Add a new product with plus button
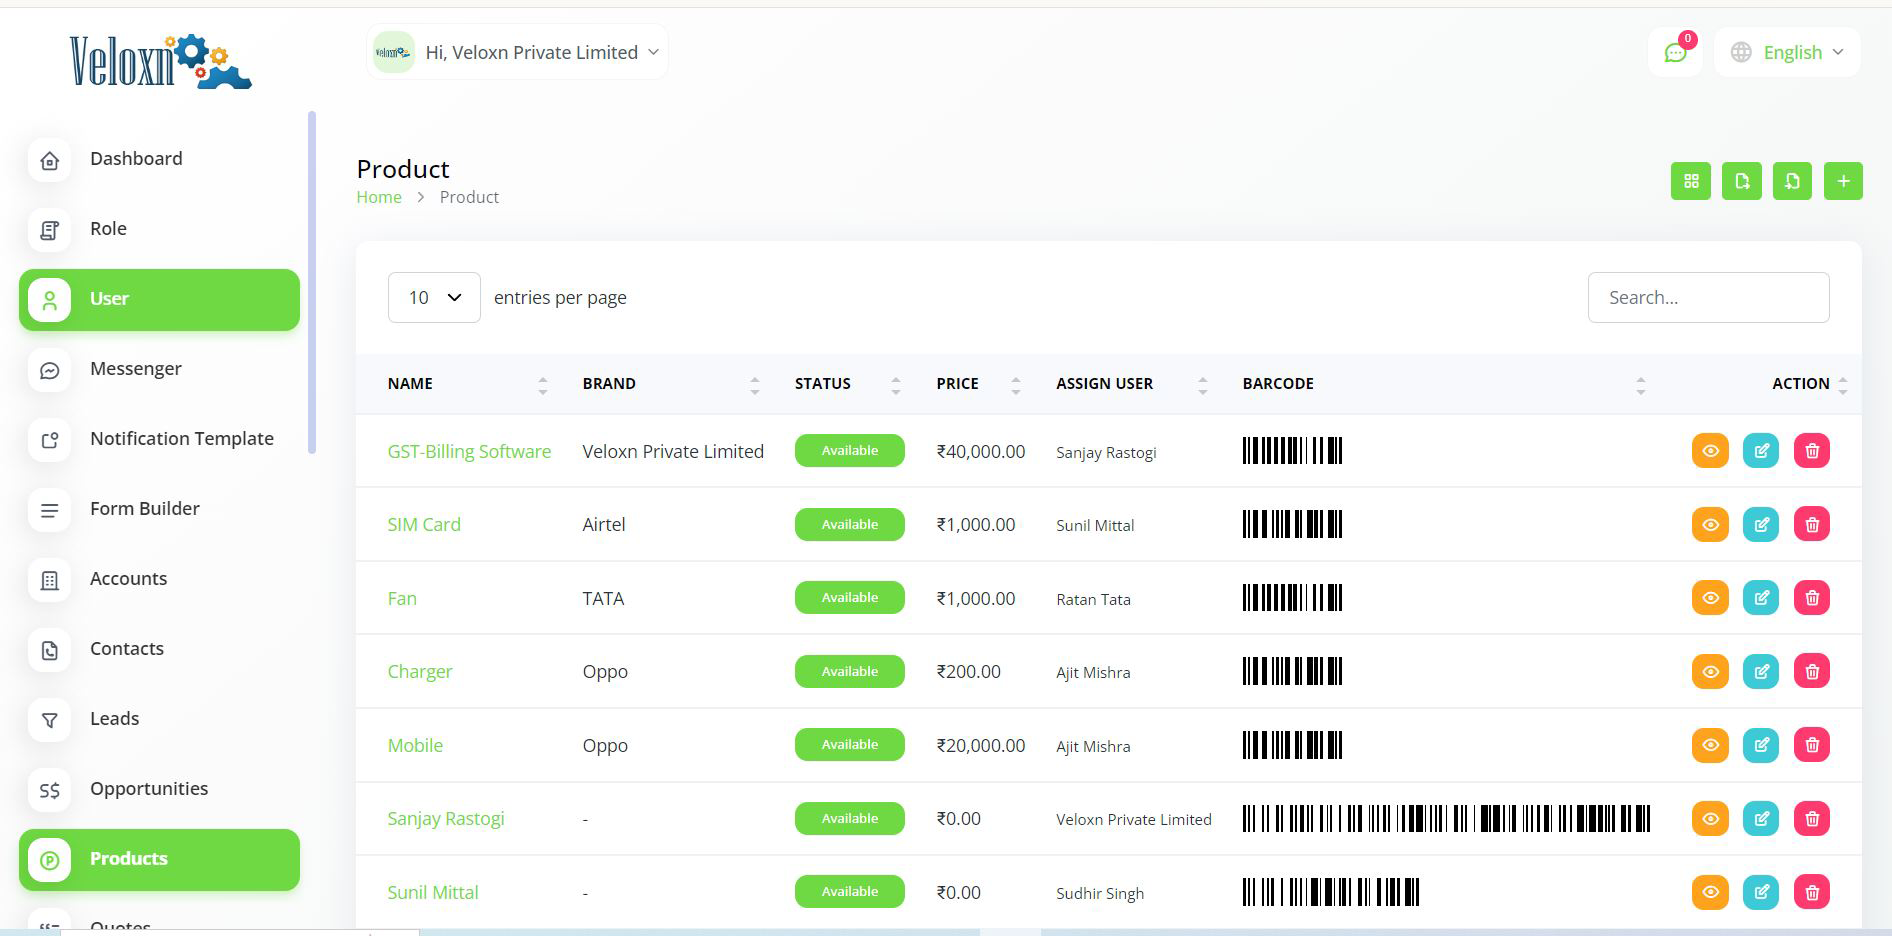 pyautogui.click(x=1843, y=181)
